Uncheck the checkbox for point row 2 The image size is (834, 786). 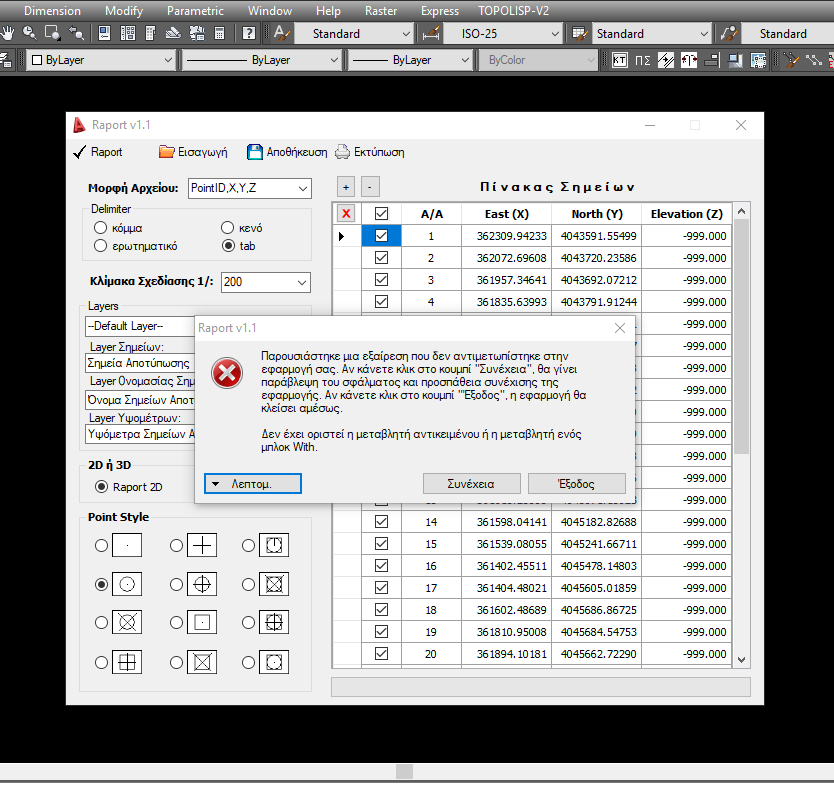(x=381, y=258)
